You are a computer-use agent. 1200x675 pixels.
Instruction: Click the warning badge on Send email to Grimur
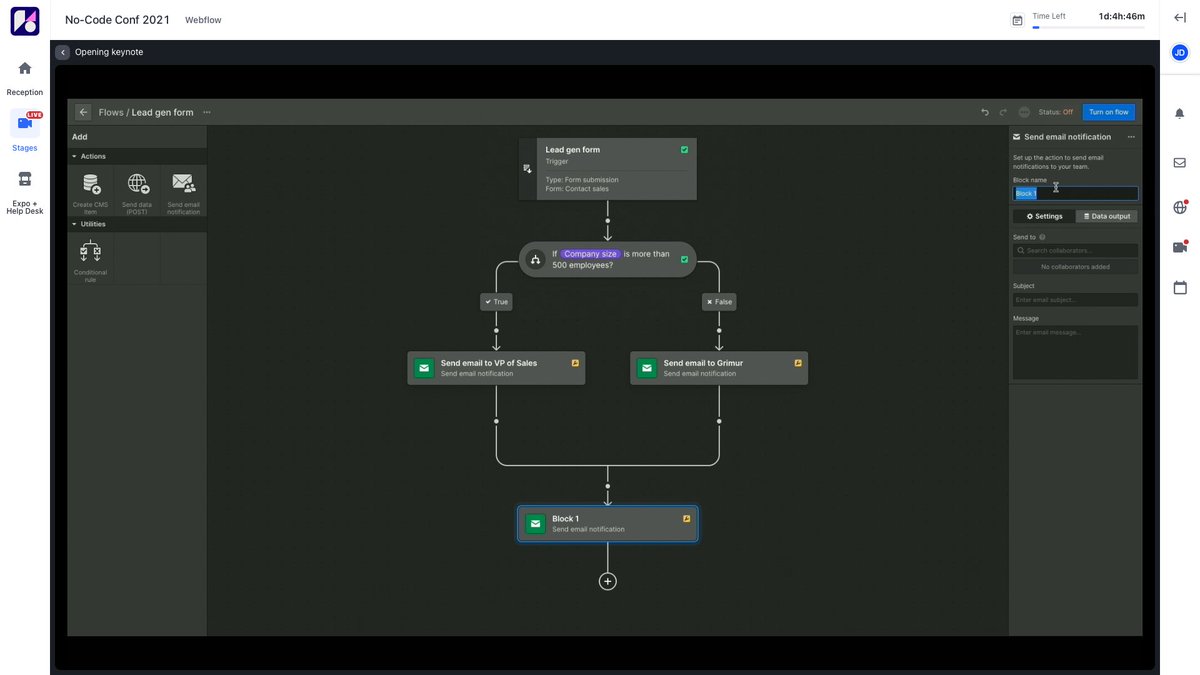click(798, 362)
